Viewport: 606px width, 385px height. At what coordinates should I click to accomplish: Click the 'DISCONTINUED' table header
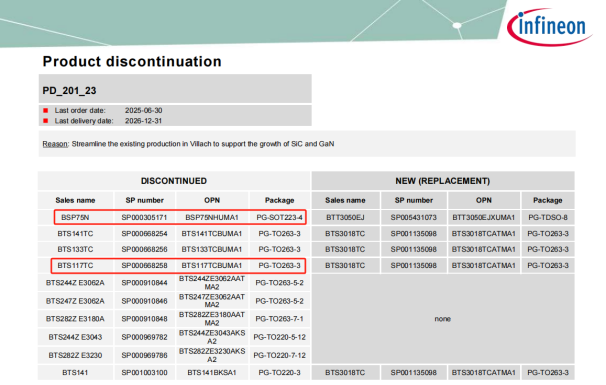[174, 181]
